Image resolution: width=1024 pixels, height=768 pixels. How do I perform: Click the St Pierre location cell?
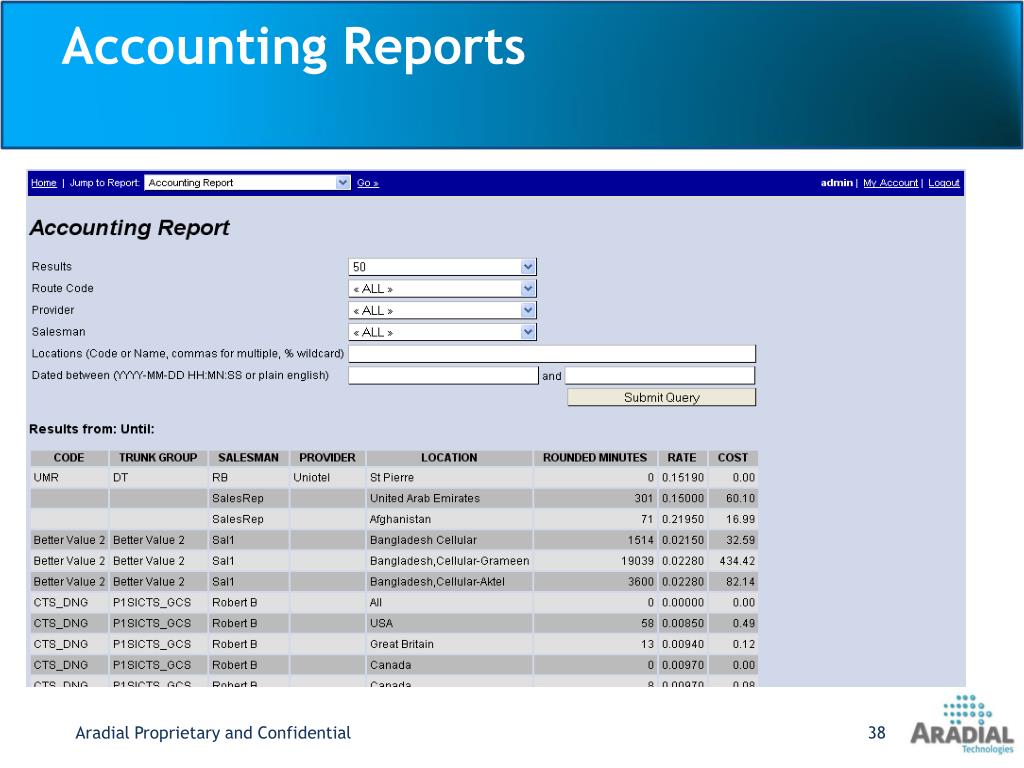click(x=449, y=477)
